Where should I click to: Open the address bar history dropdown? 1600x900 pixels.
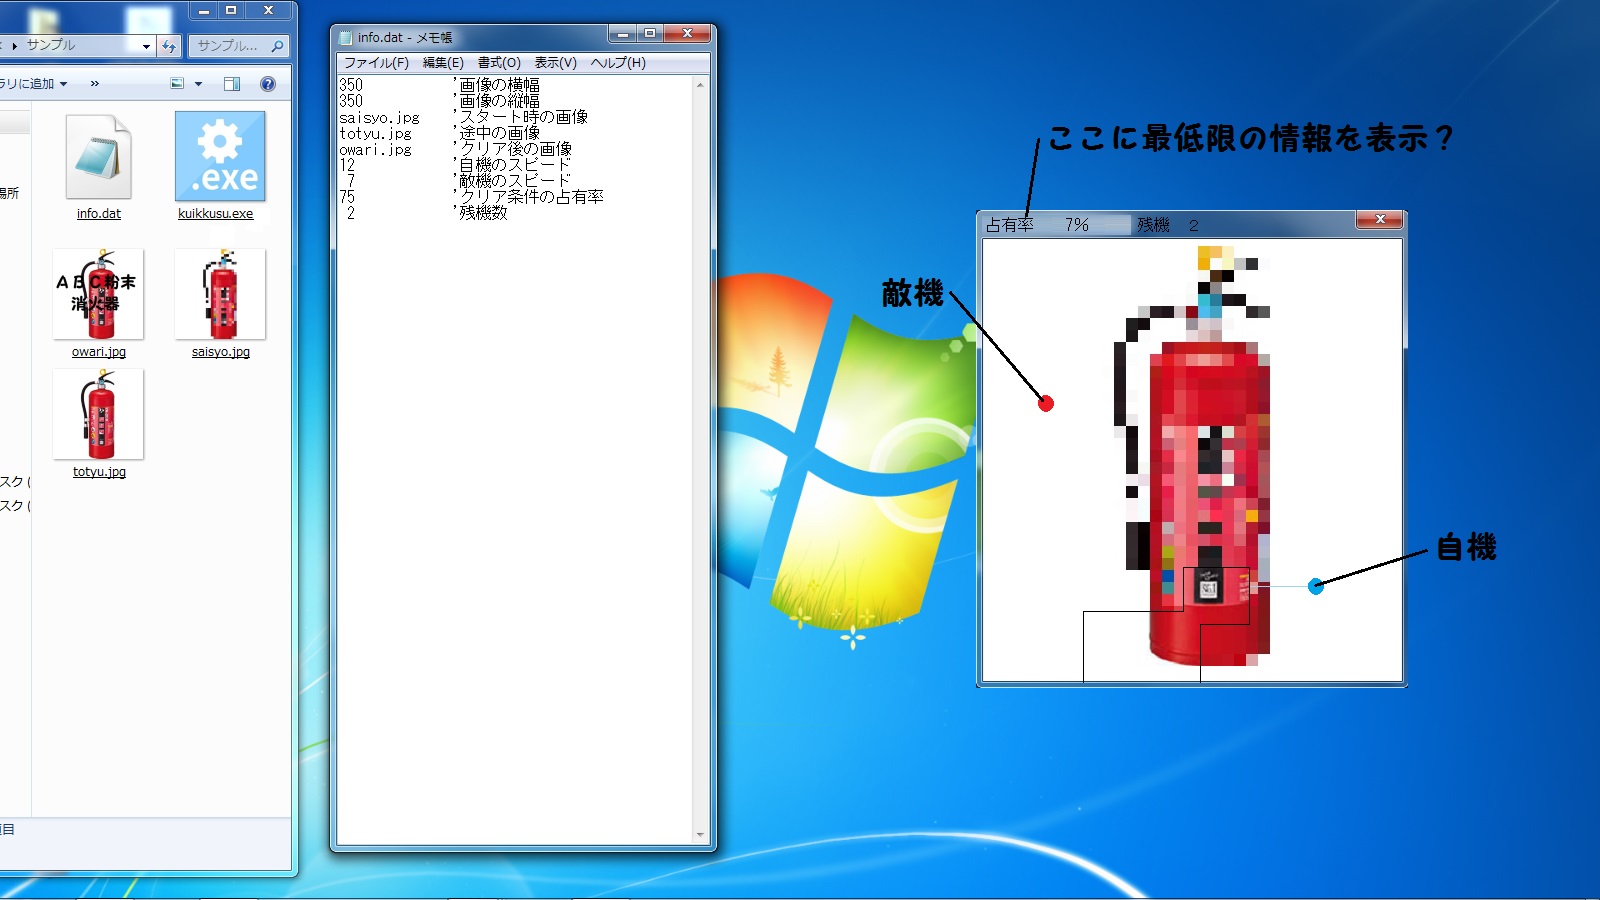[x=146, y=46]
